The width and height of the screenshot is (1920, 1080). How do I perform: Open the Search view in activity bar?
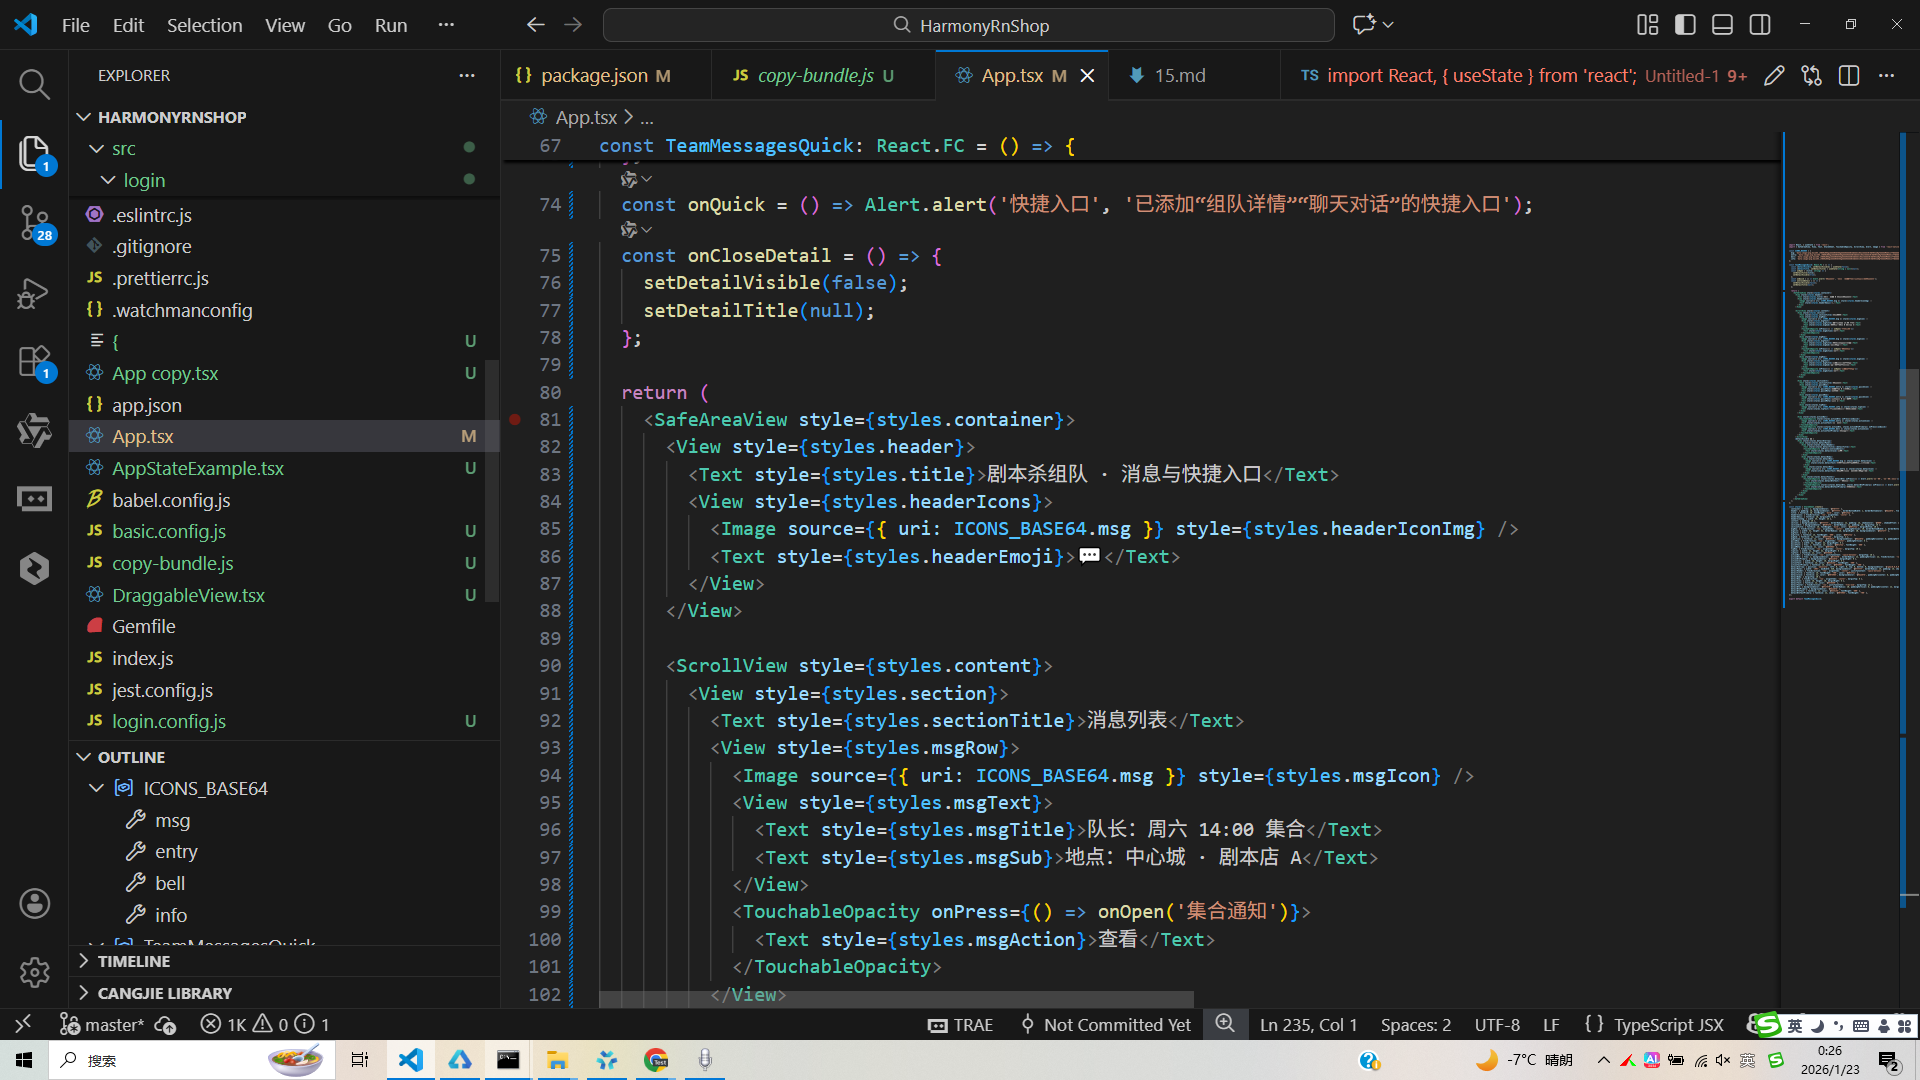click(34, 84)
